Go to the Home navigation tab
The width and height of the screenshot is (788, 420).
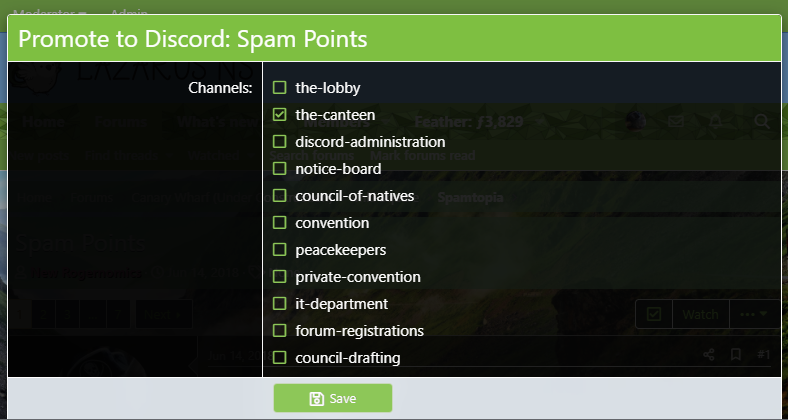pyautogui.click(x=44, y=122)
